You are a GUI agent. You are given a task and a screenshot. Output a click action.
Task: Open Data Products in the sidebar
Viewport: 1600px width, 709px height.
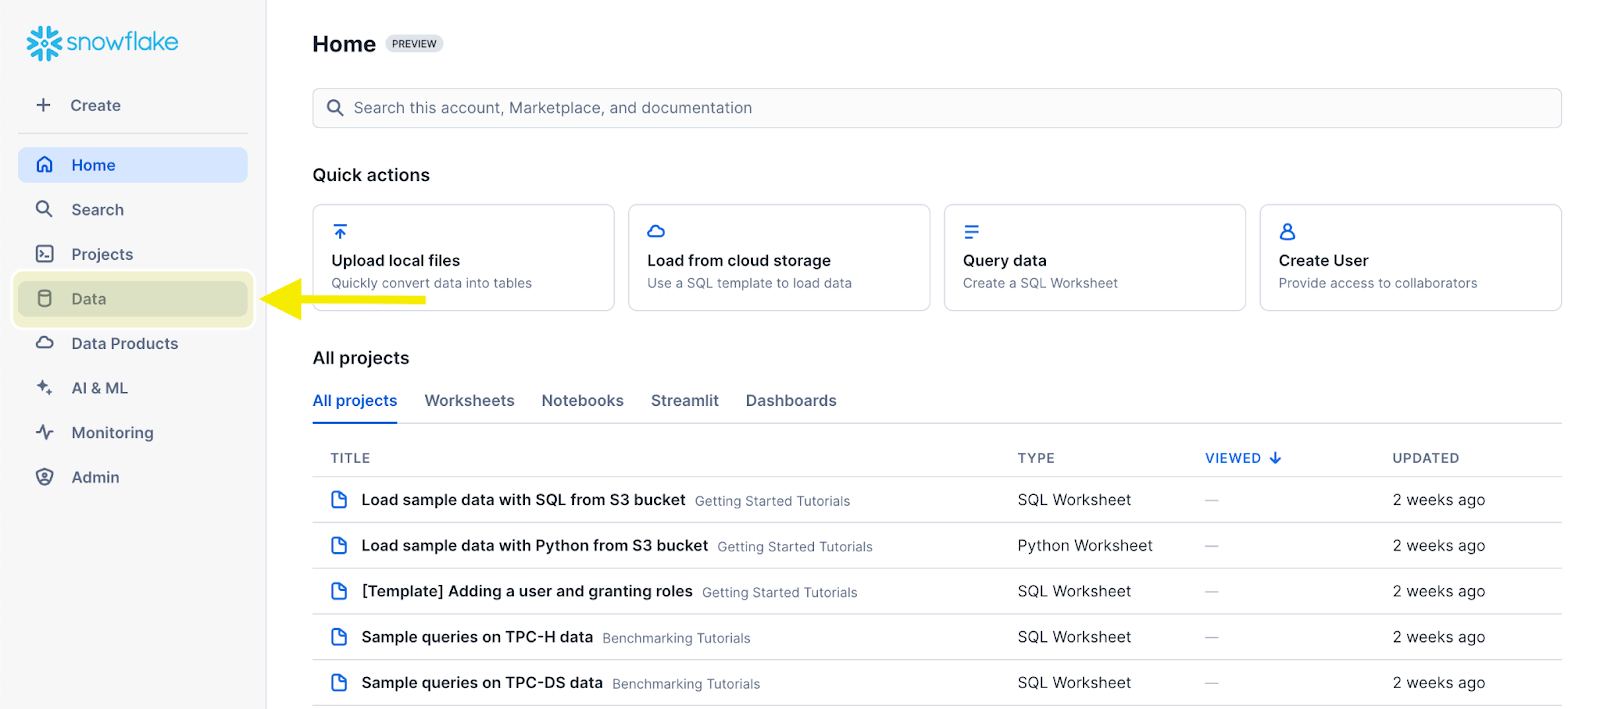pyautogui.click(x=132, y=343)
